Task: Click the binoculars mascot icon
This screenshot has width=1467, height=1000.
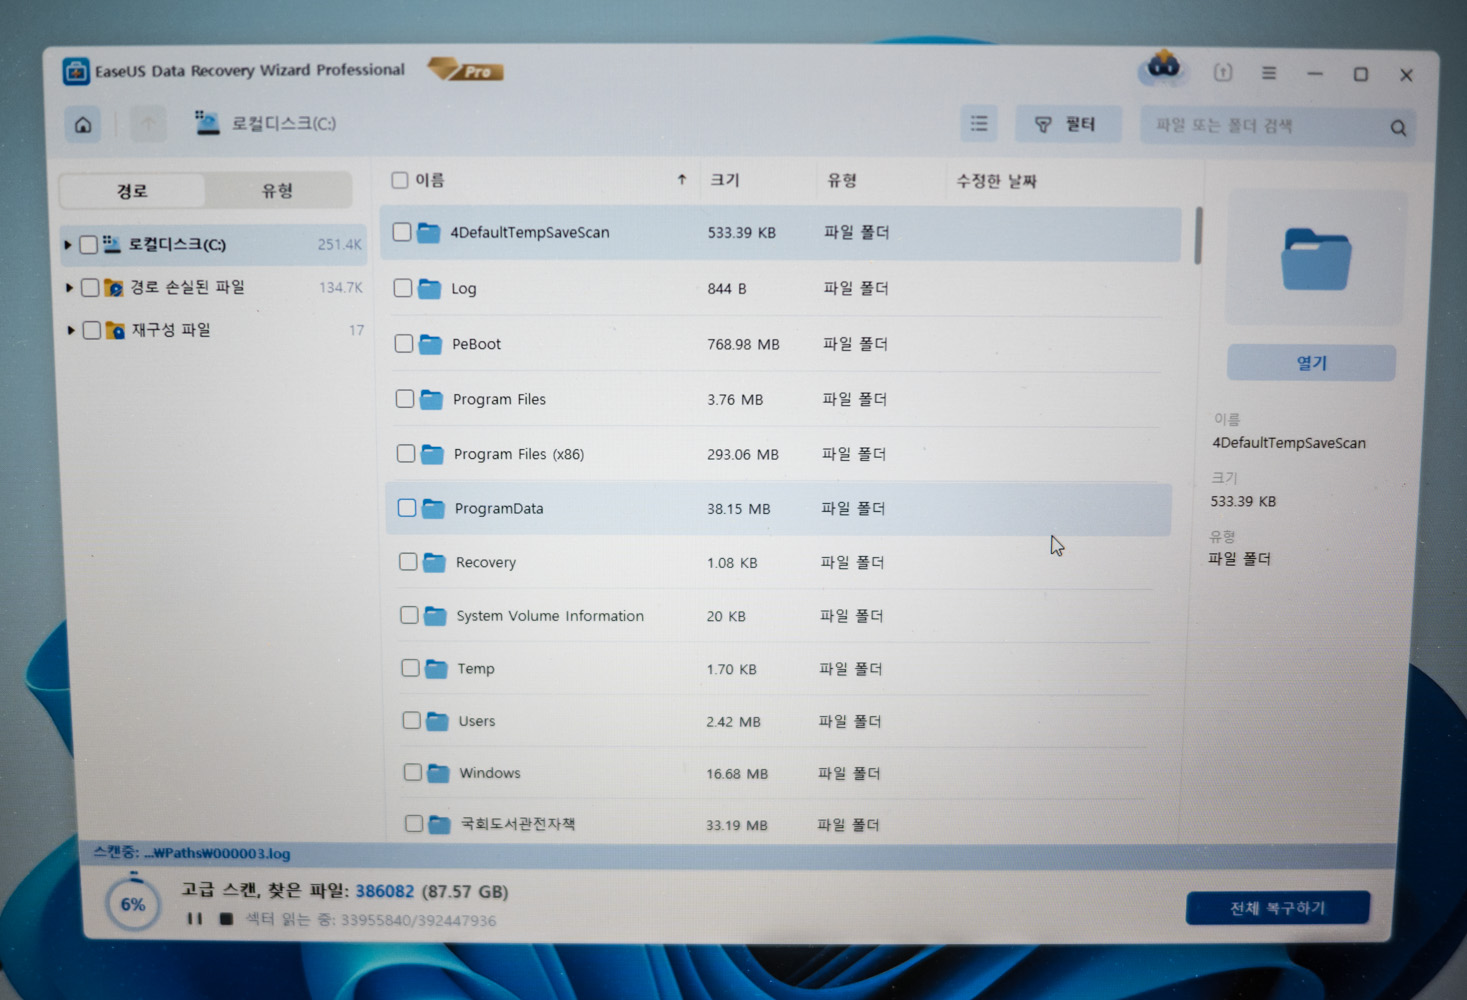Action: pyautogui.click(x=1160, y=68)
